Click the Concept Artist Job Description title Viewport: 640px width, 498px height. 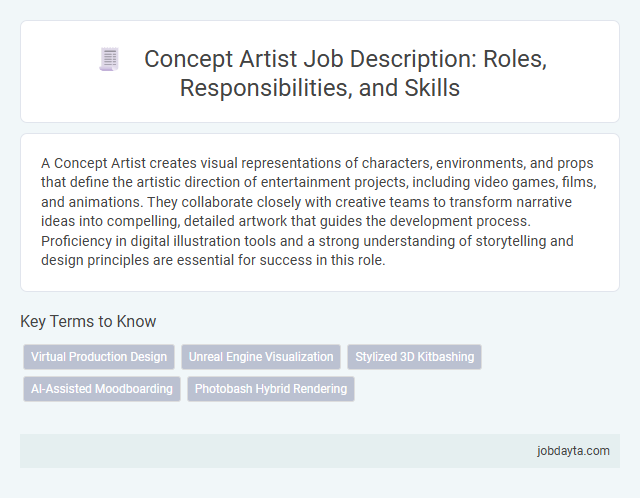tap(345, 73)
